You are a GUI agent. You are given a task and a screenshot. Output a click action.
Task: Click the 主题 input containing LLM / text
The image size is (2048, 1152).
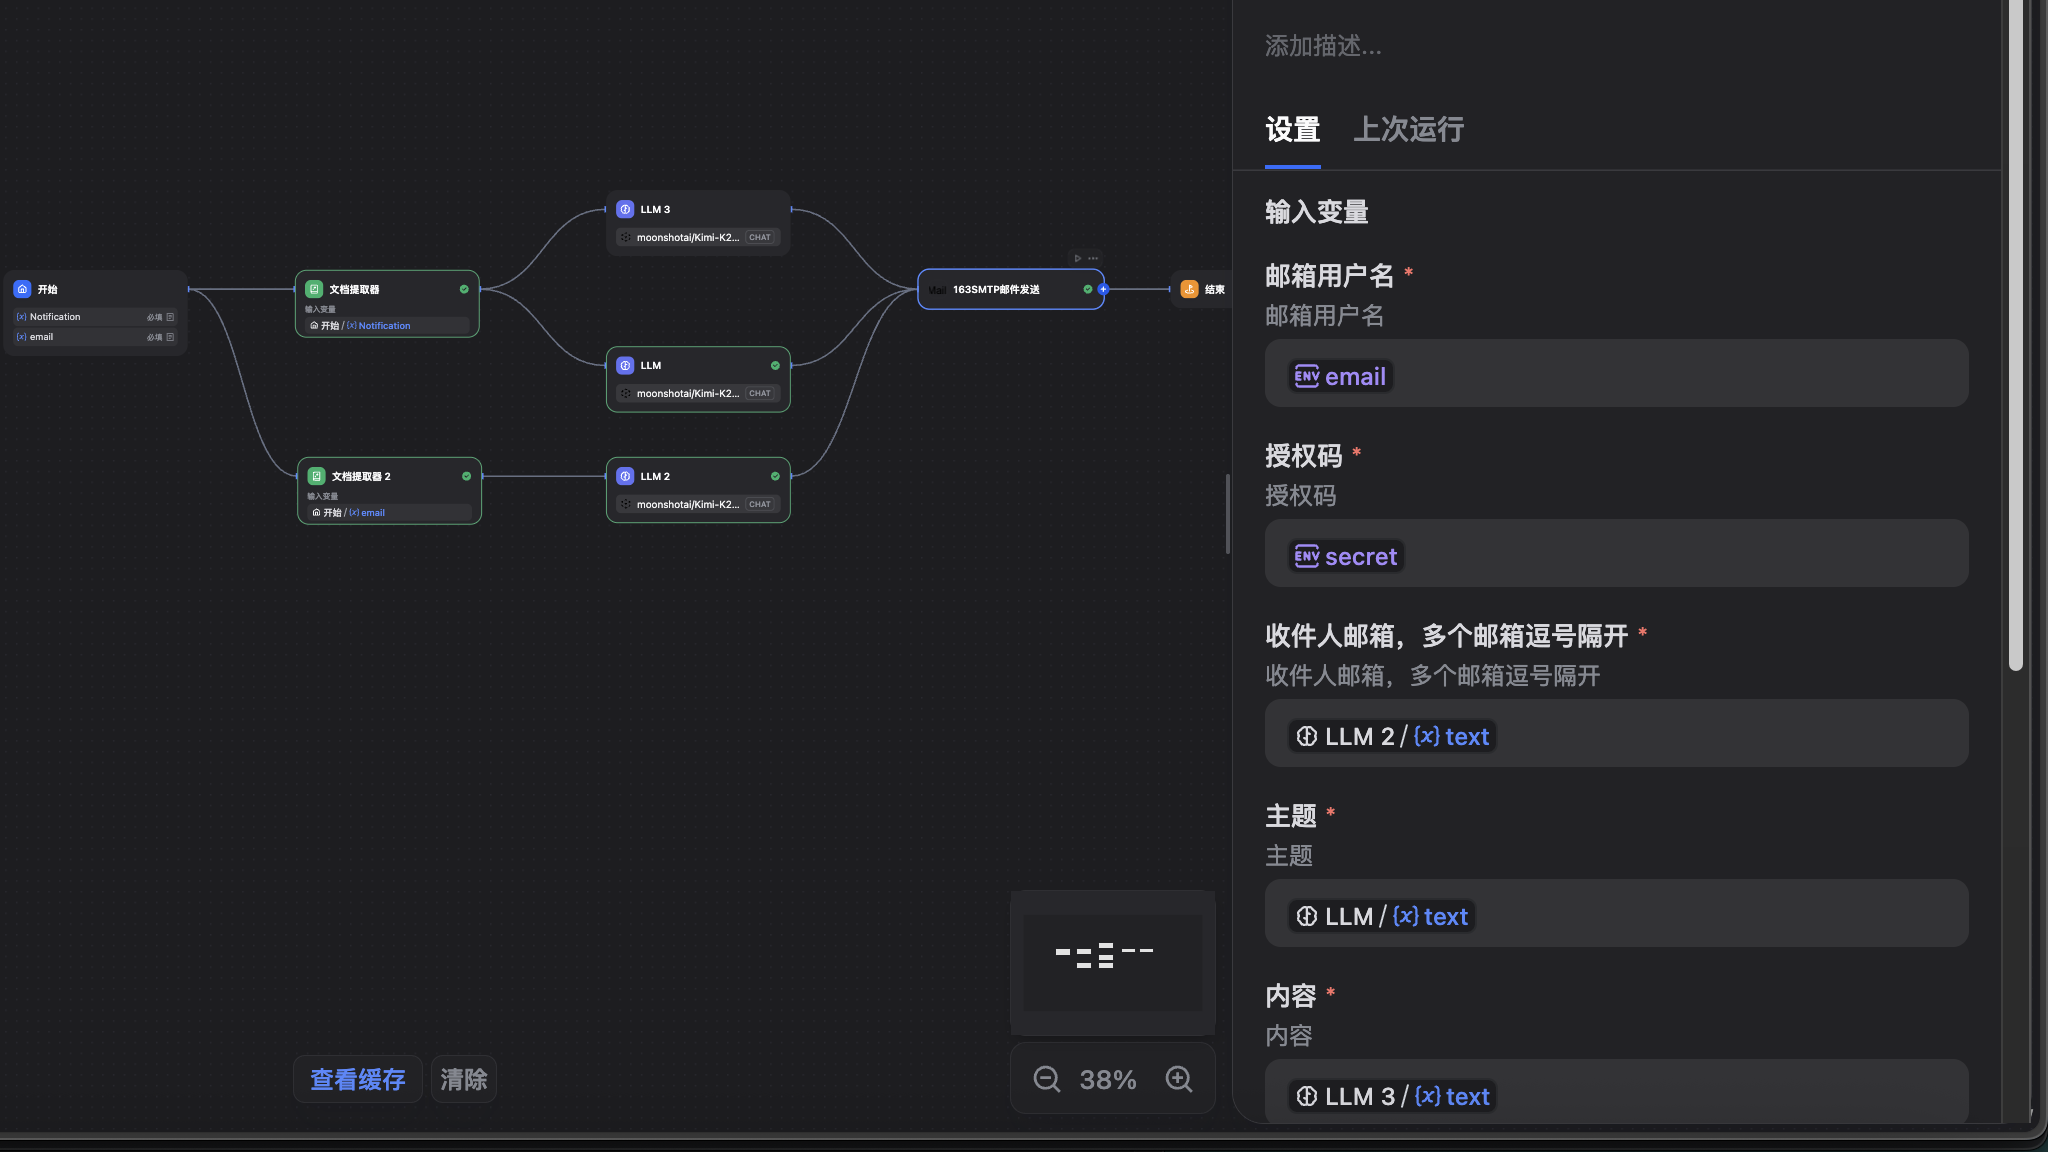(1616, 913)
